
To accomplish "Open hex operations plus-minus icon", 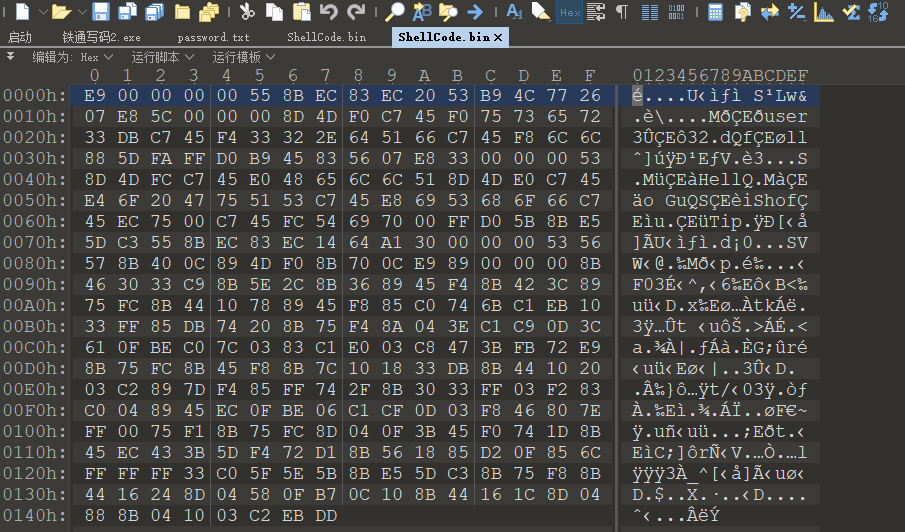I will pos(796,12).
